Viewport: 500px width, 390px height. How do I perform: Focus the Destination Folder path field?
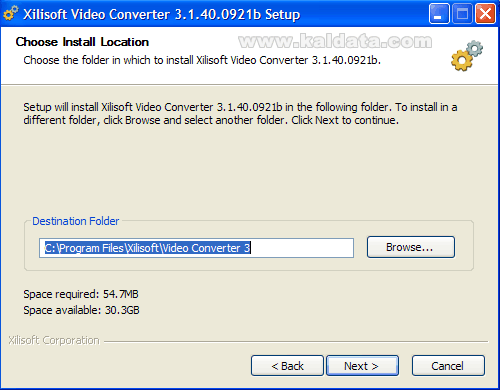[196, 248]
